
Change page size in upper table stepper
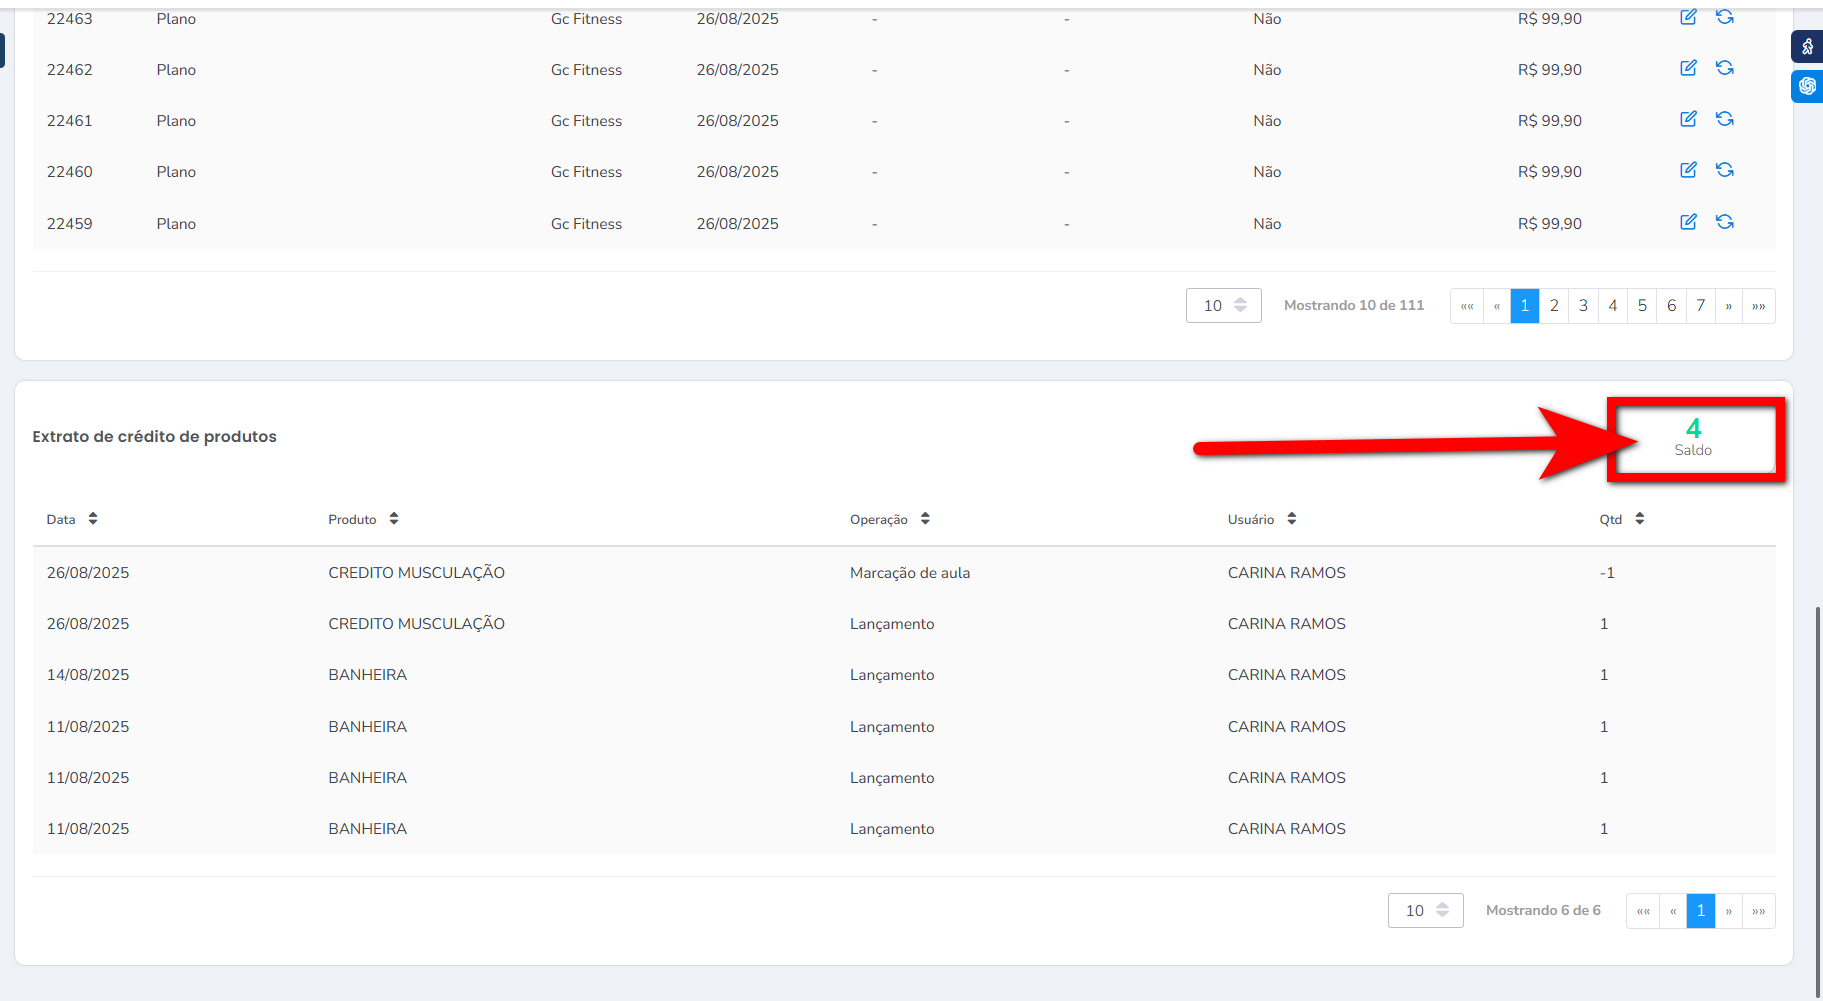point(1240,305)
